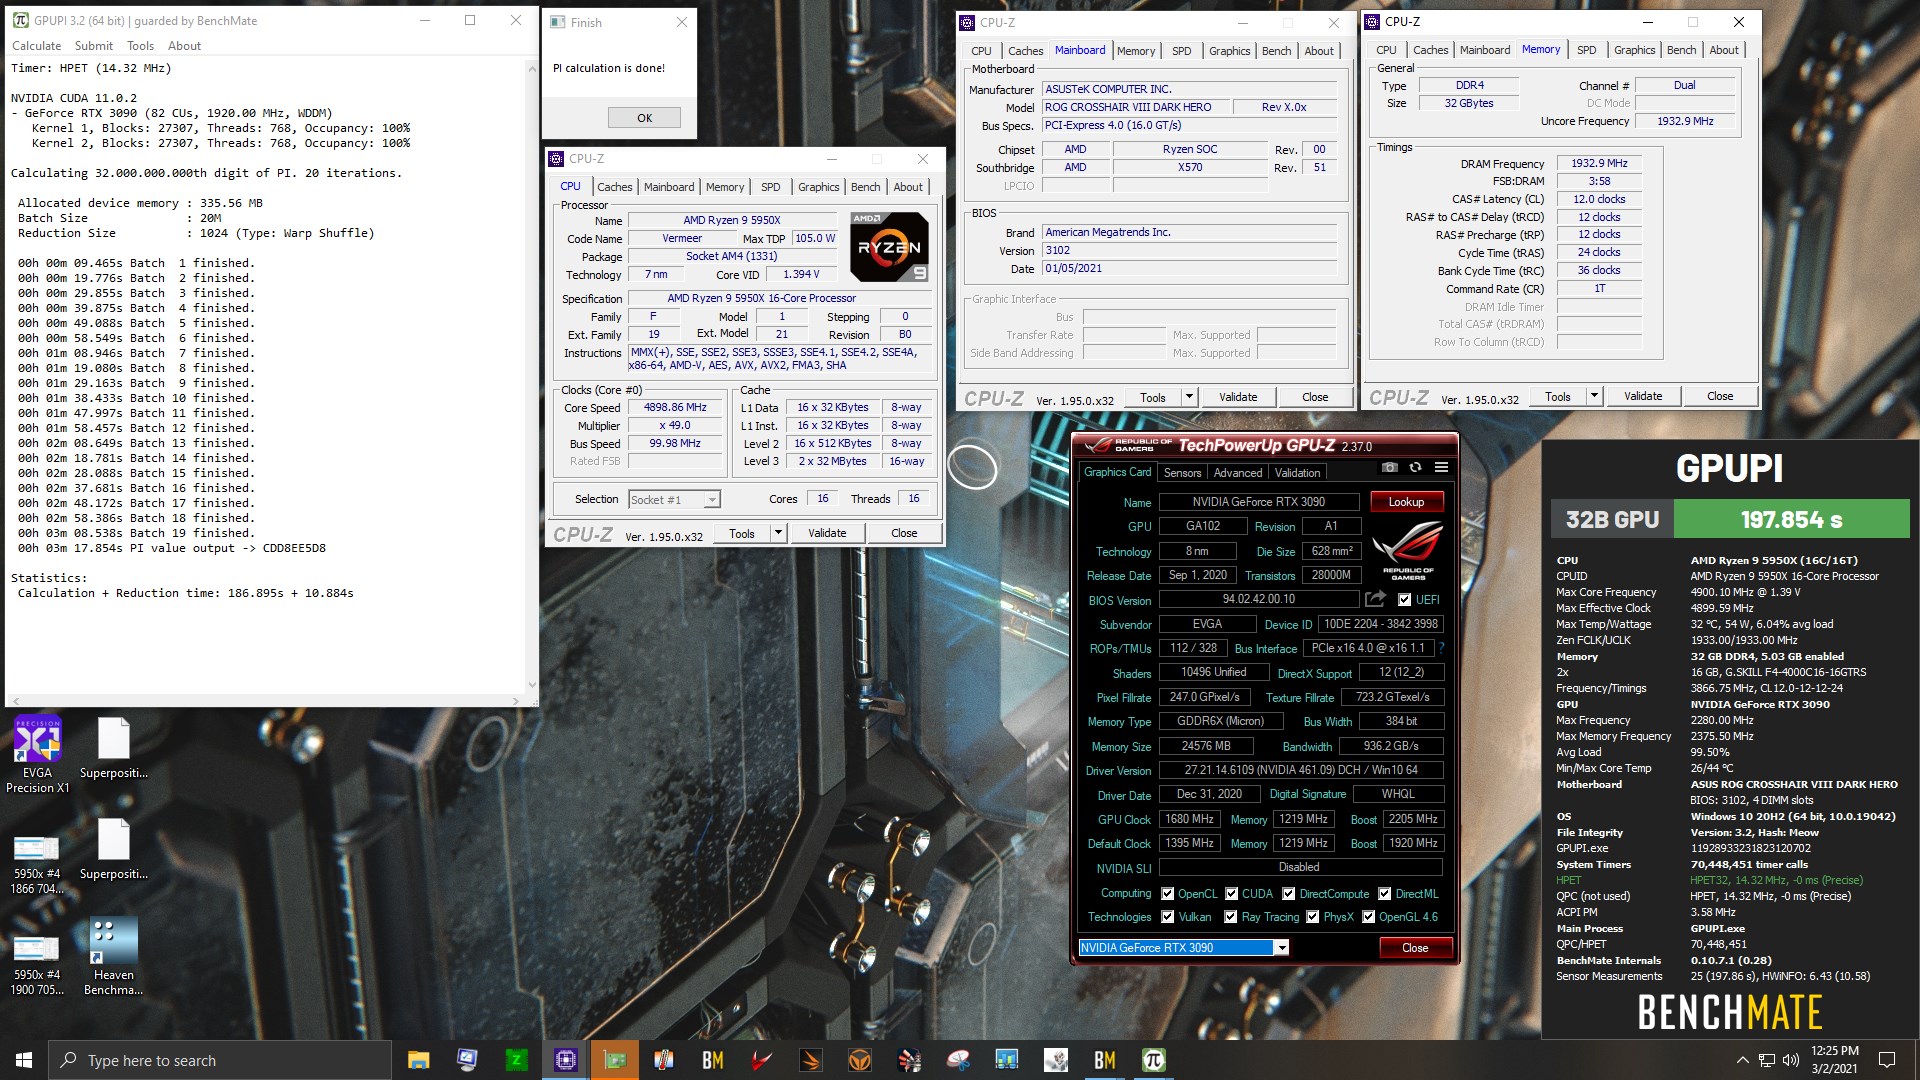Screen dimensions: 1920x1080
Task: Click green Z icon in taskbar
Action: 516,1060
